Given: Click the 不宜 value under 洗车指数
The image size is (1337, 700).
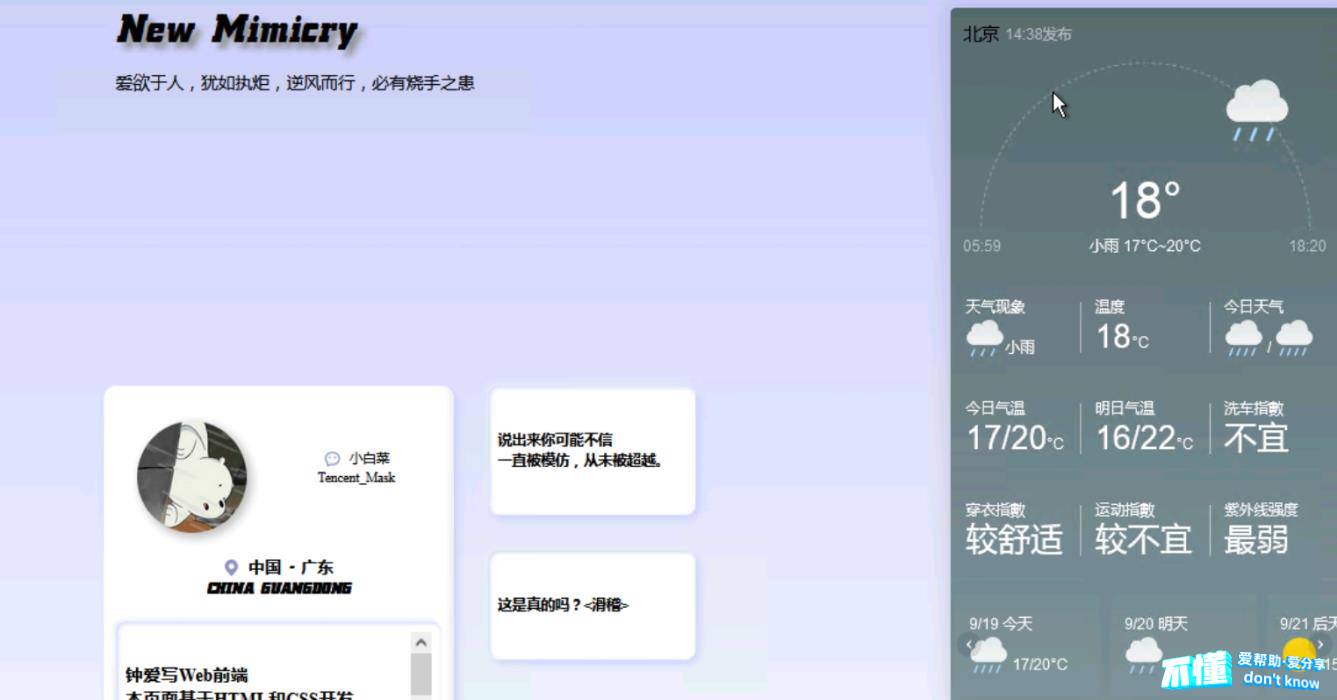Looking at the screenshot, I should [1256, 438].
